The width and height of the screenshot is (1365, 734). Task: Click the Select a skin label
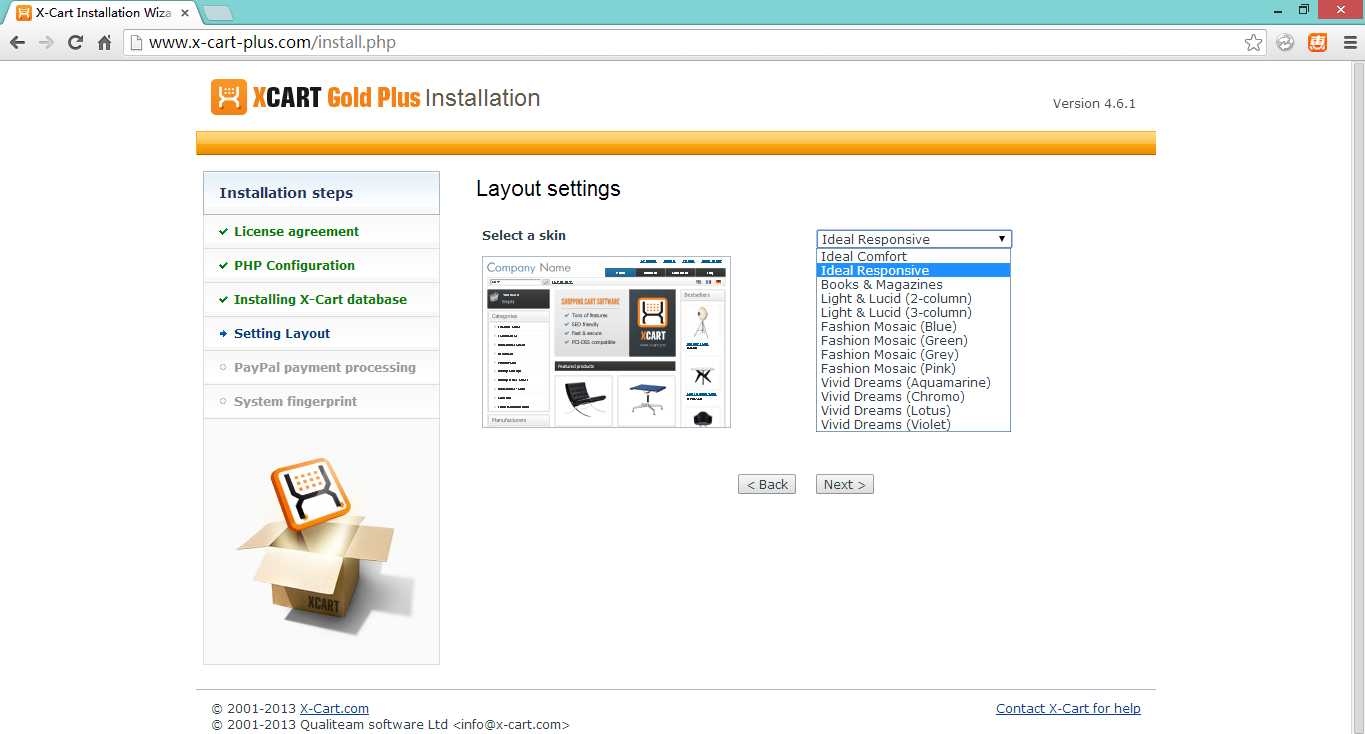click(x=524, y=235)
